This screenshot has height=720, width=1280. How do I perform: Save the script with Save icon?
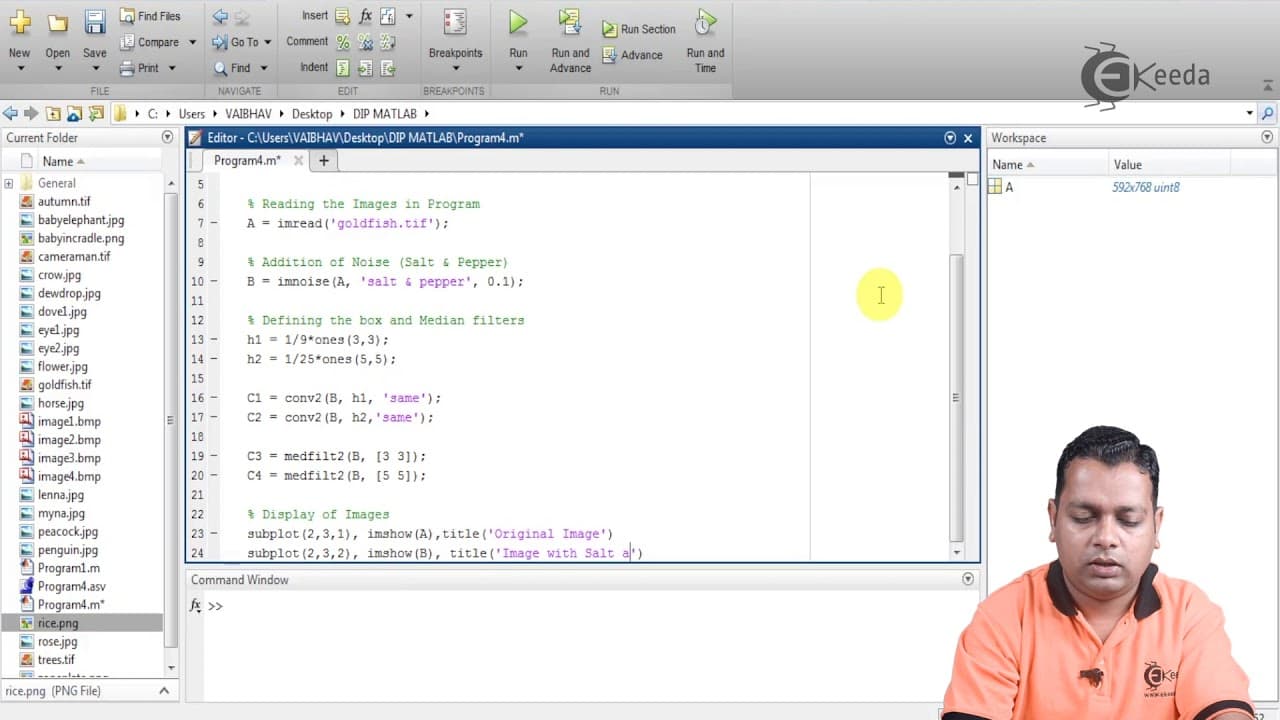[95, 23]
